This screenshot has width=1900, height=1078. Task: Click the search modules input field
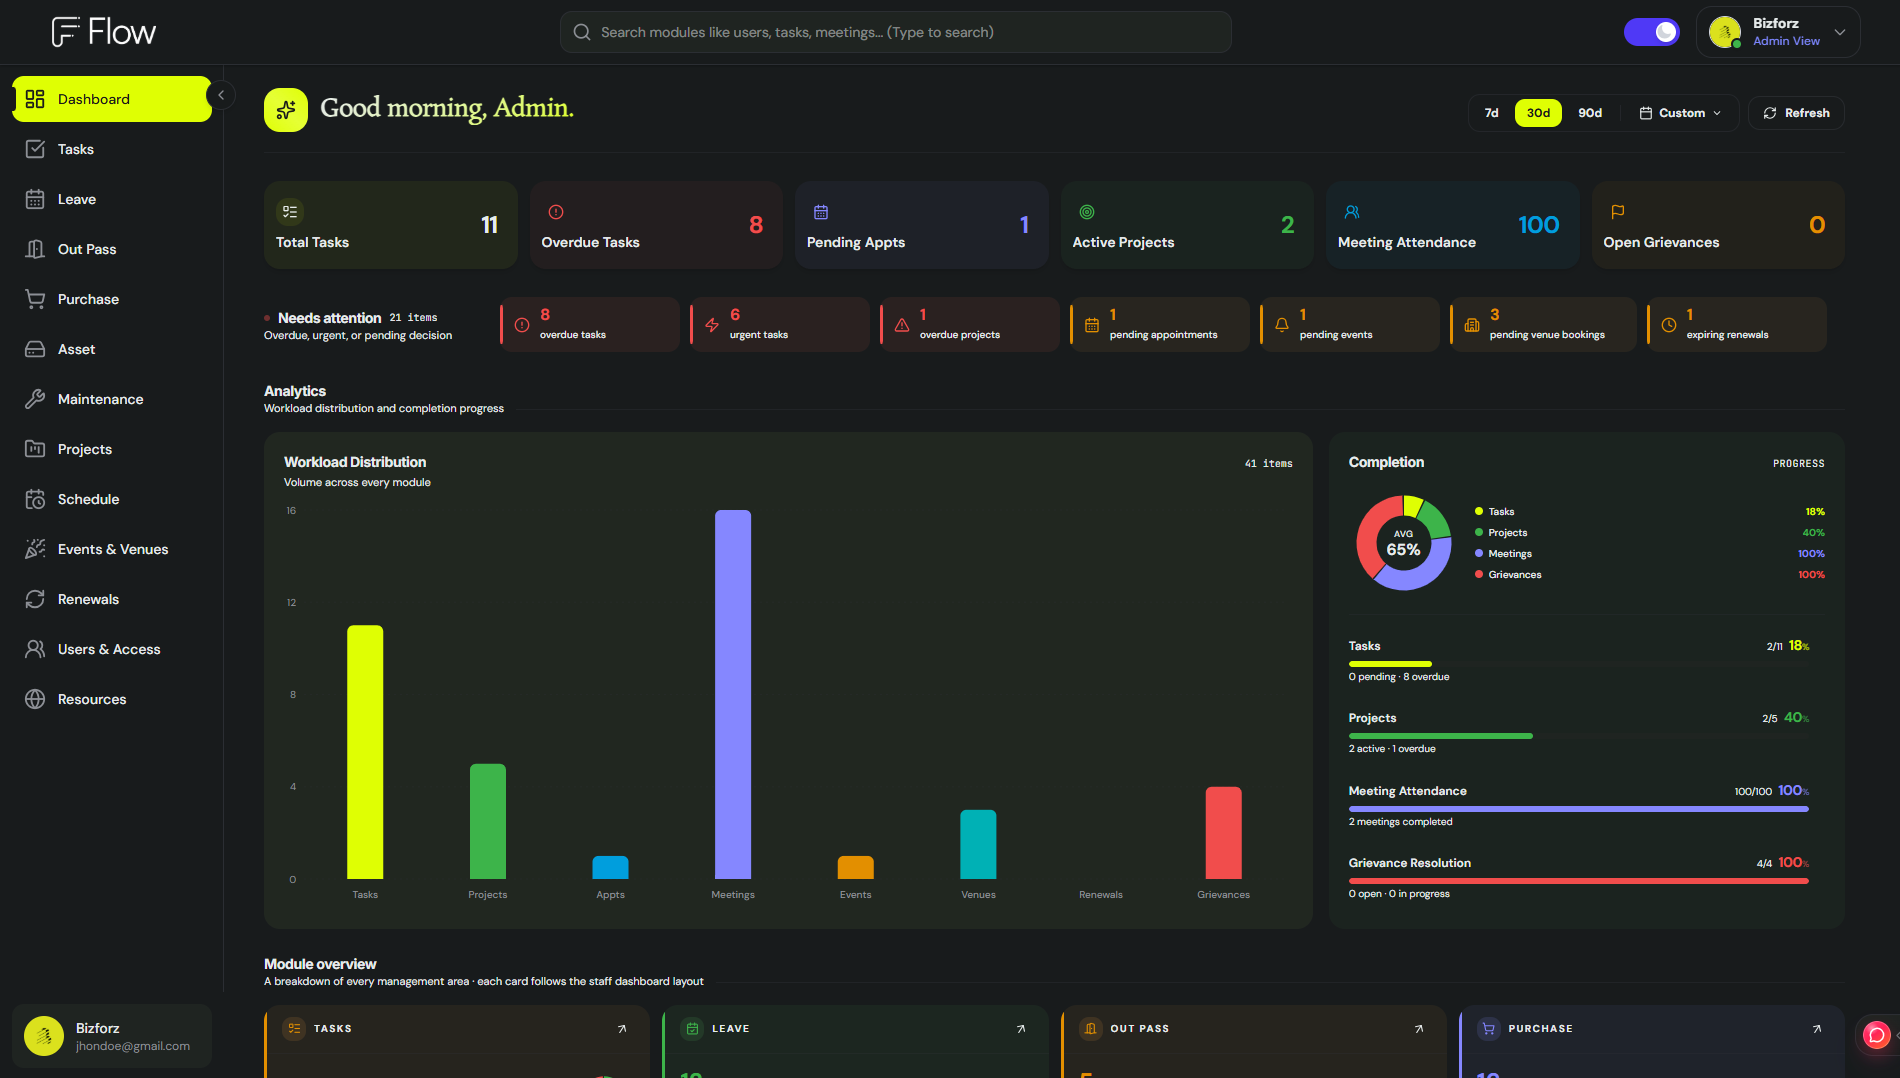pyautogui.click(x=895, y=32)
